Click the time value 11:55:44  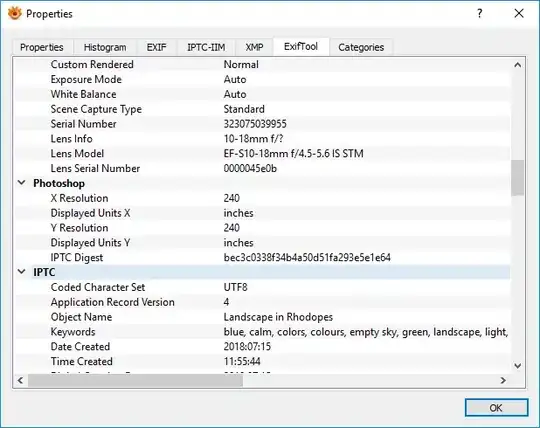tap(242, 361)
